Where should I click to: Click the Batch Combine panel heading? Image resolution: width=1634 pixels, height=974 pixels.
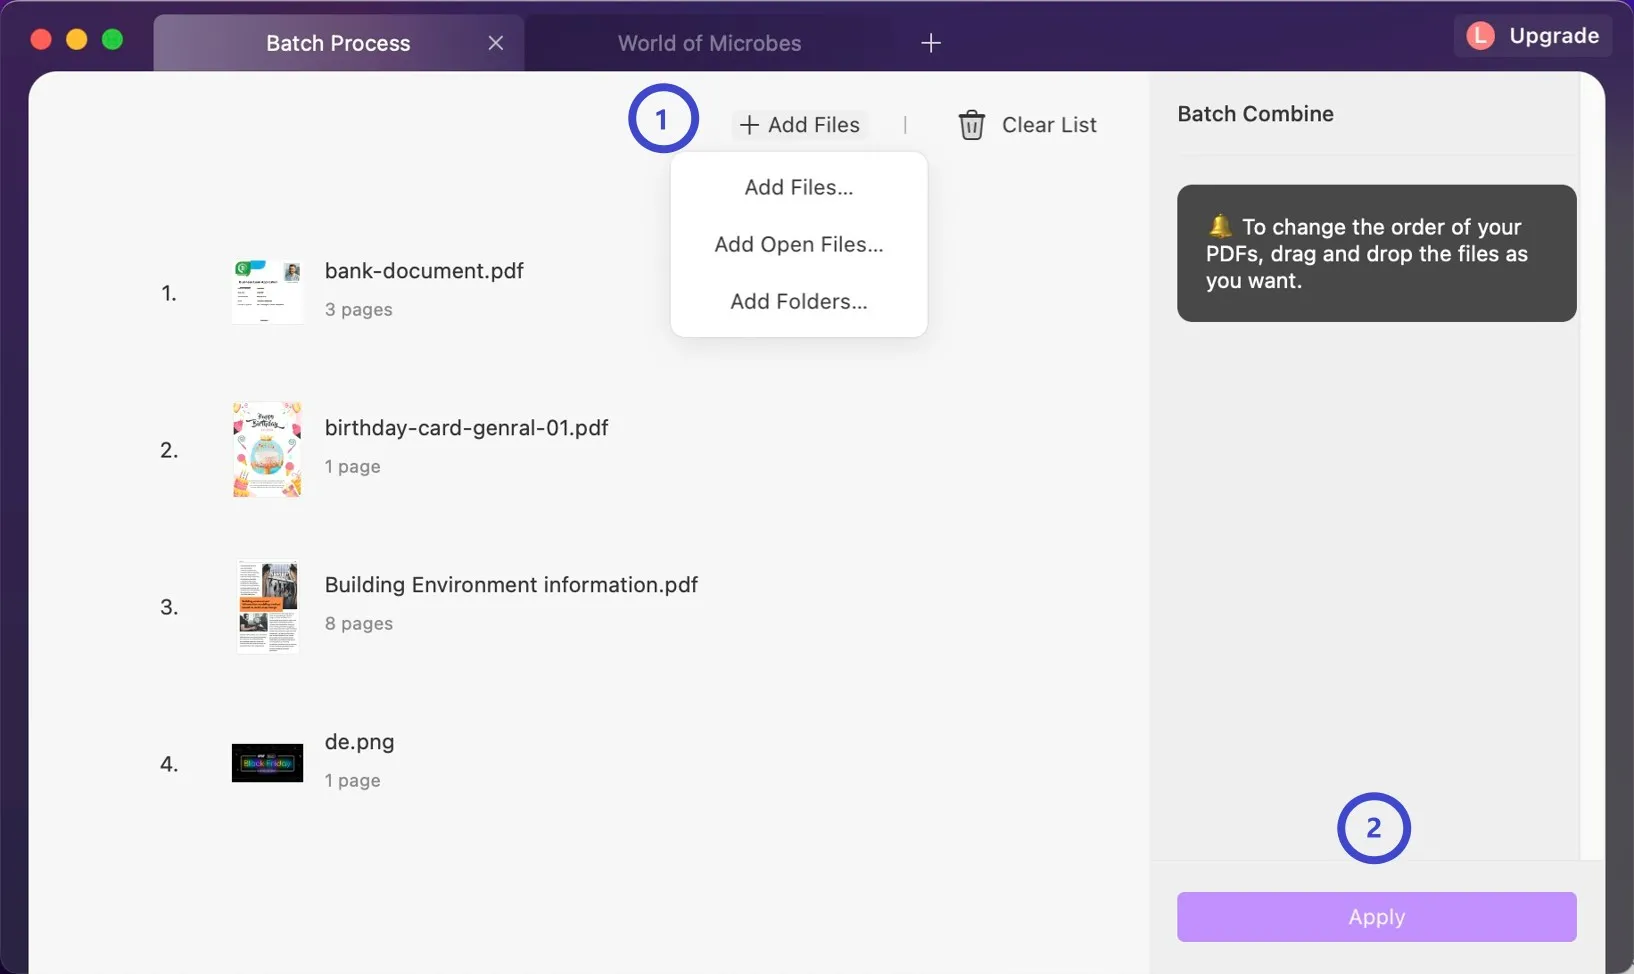[1255, 113]
